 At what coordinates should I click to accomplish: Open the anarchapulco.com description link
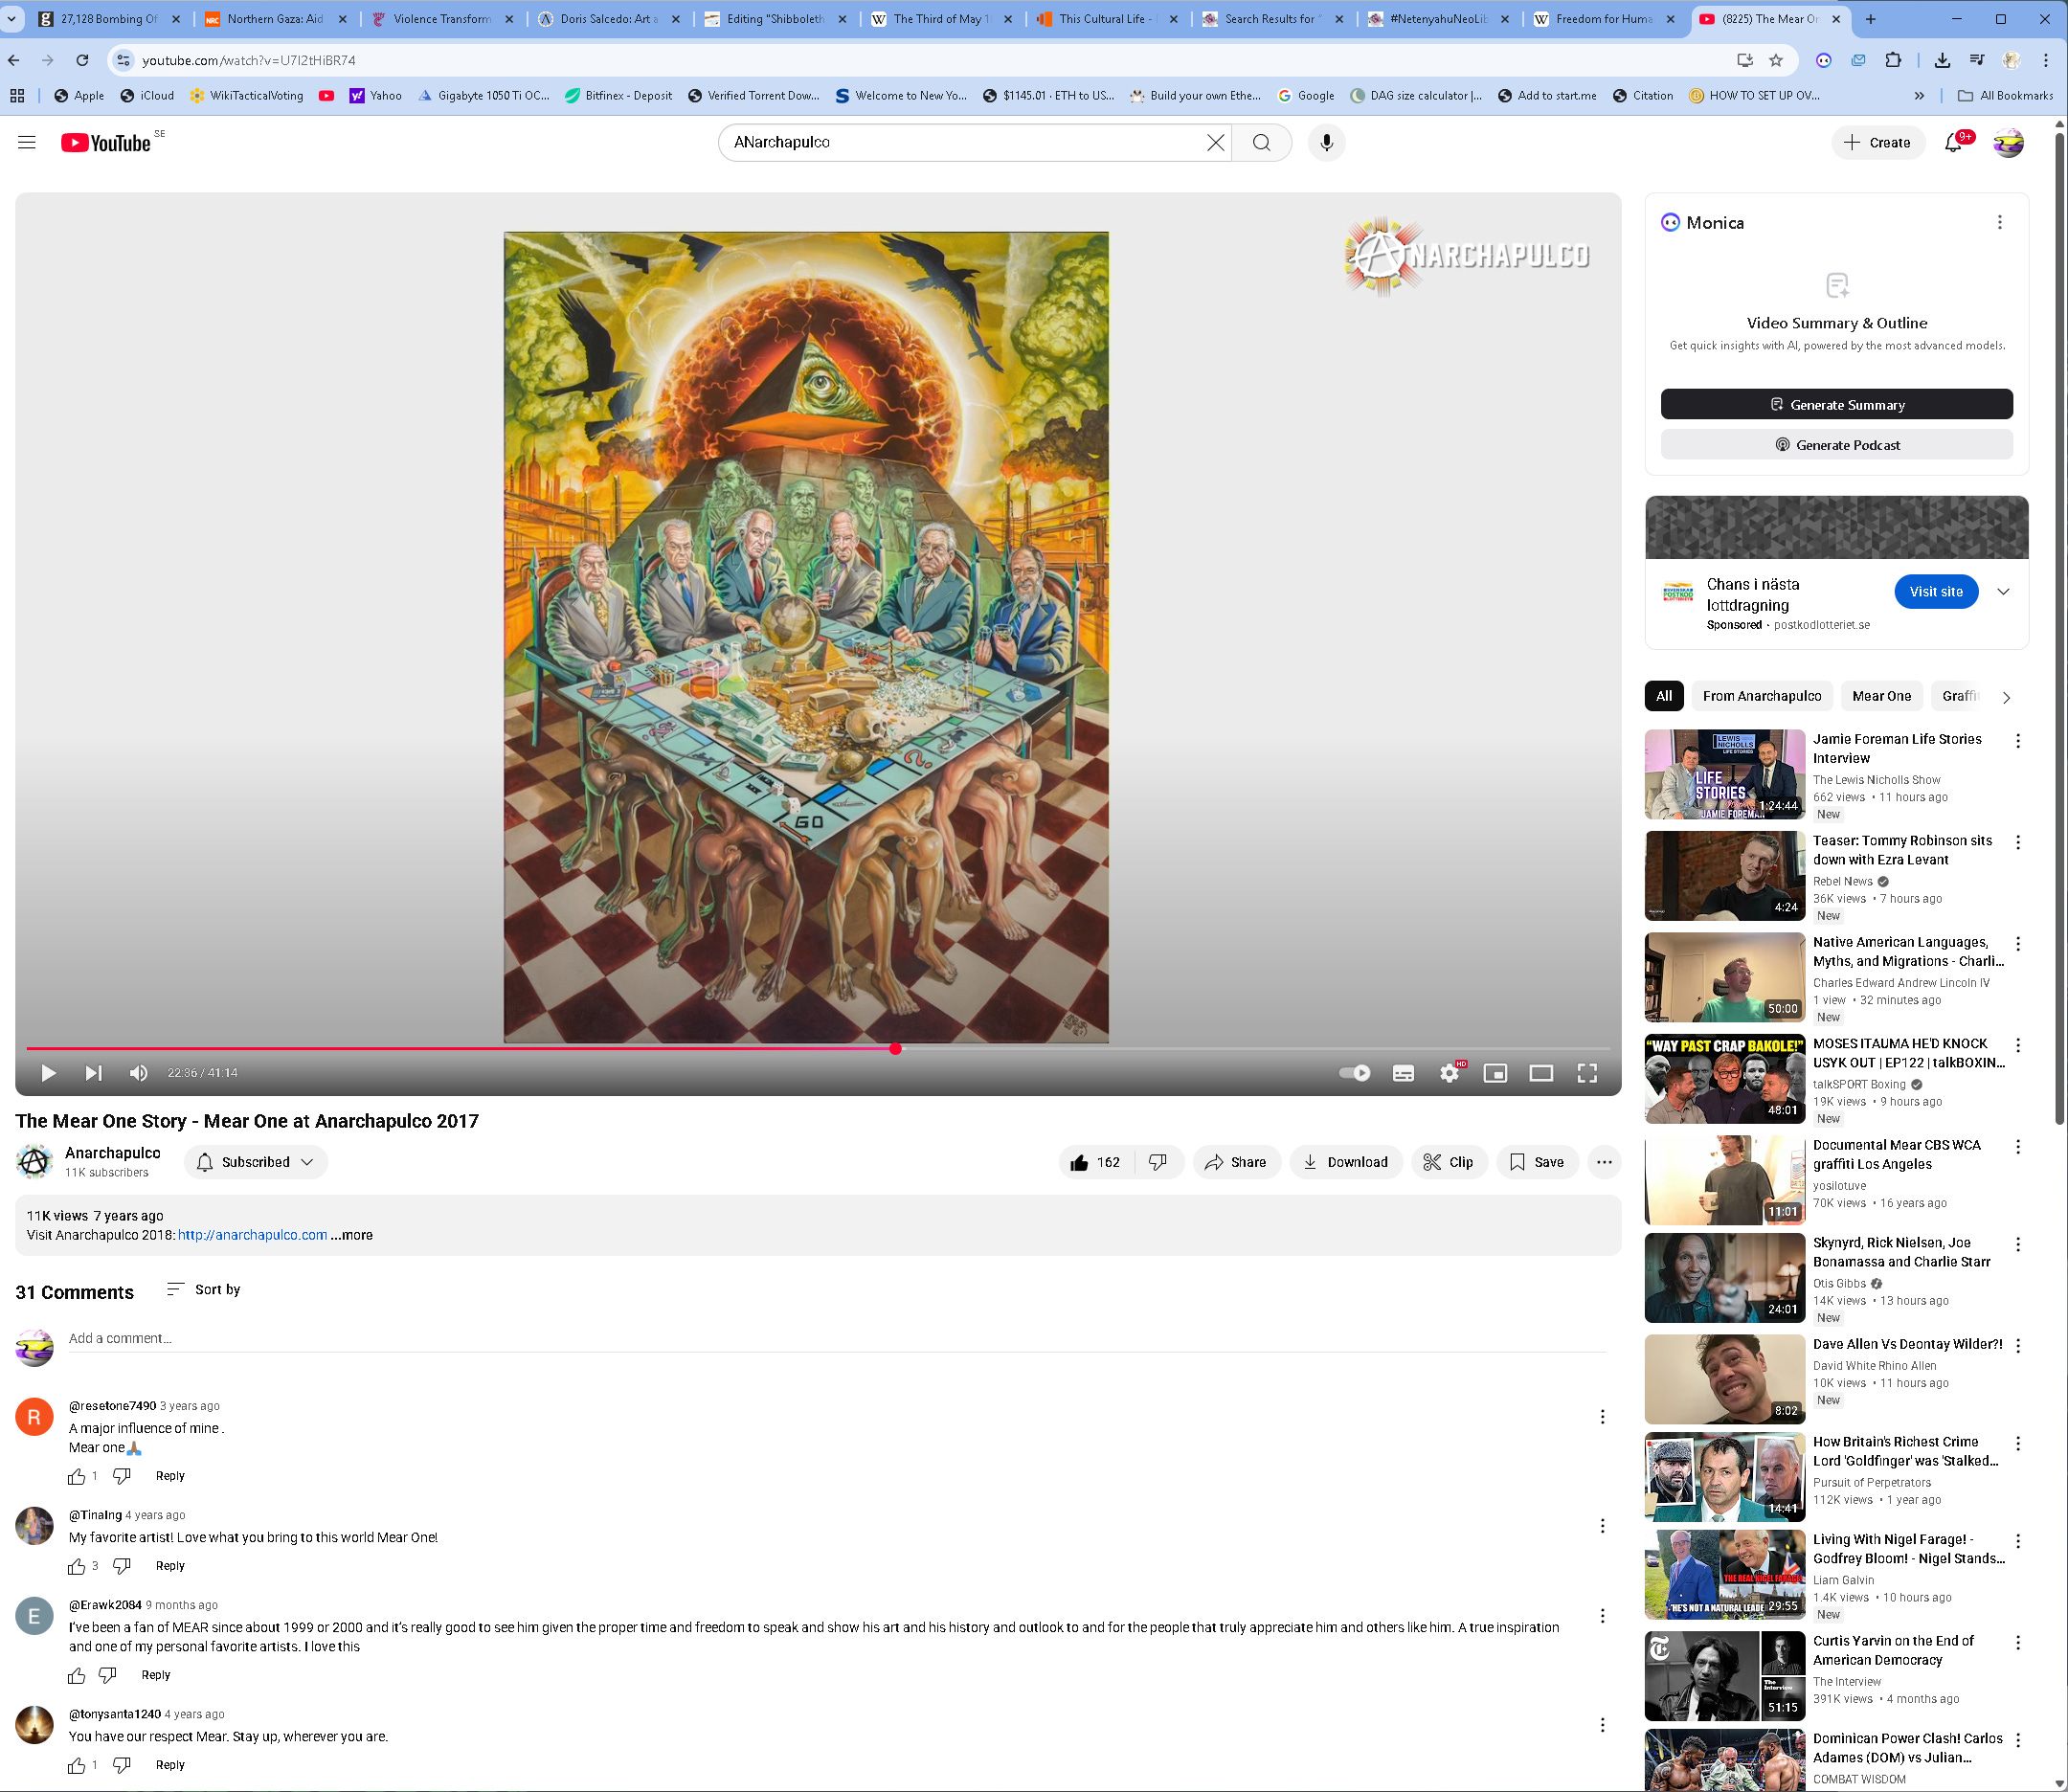[252, 1235]
